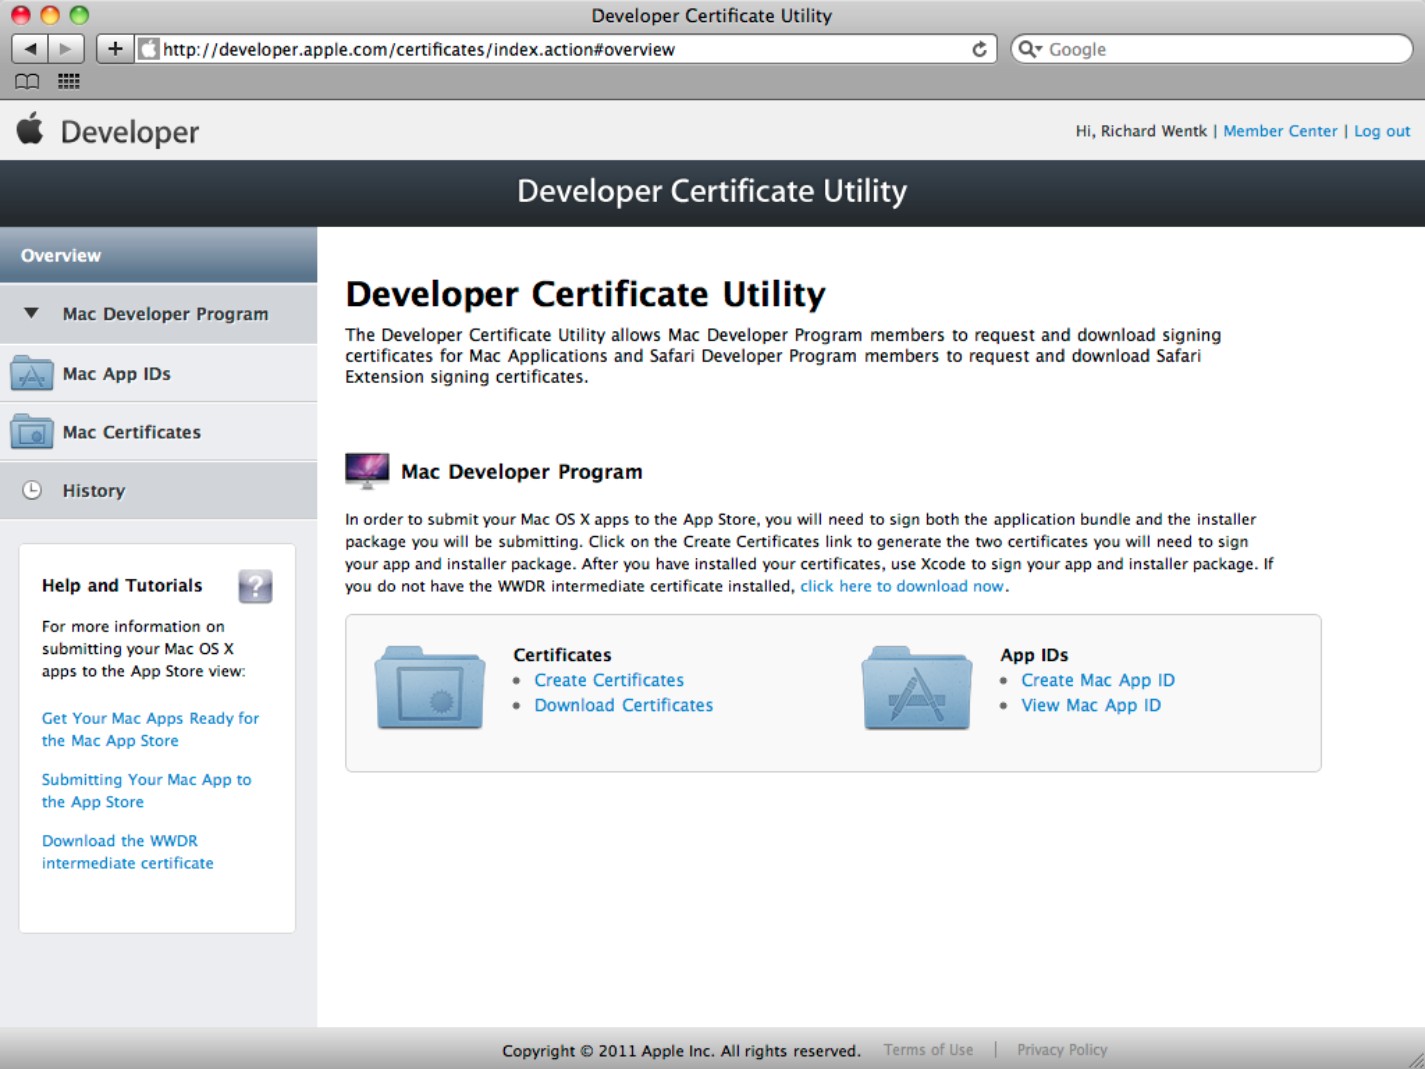Screen dimensions: 1425x1069
Task: Click the Privacy Policy footer link
Action: coord(1062,1050)
